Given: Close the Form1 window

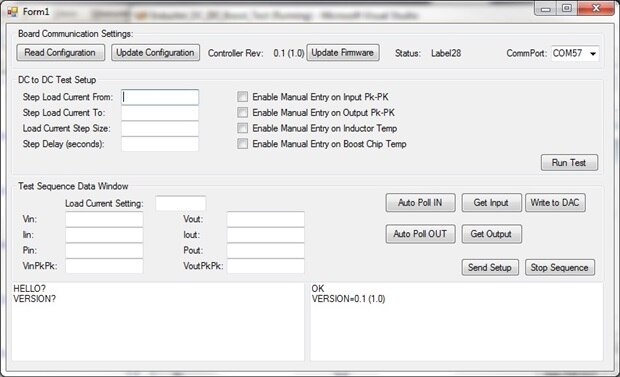Looking at the screenshot, I should (596, 8).
